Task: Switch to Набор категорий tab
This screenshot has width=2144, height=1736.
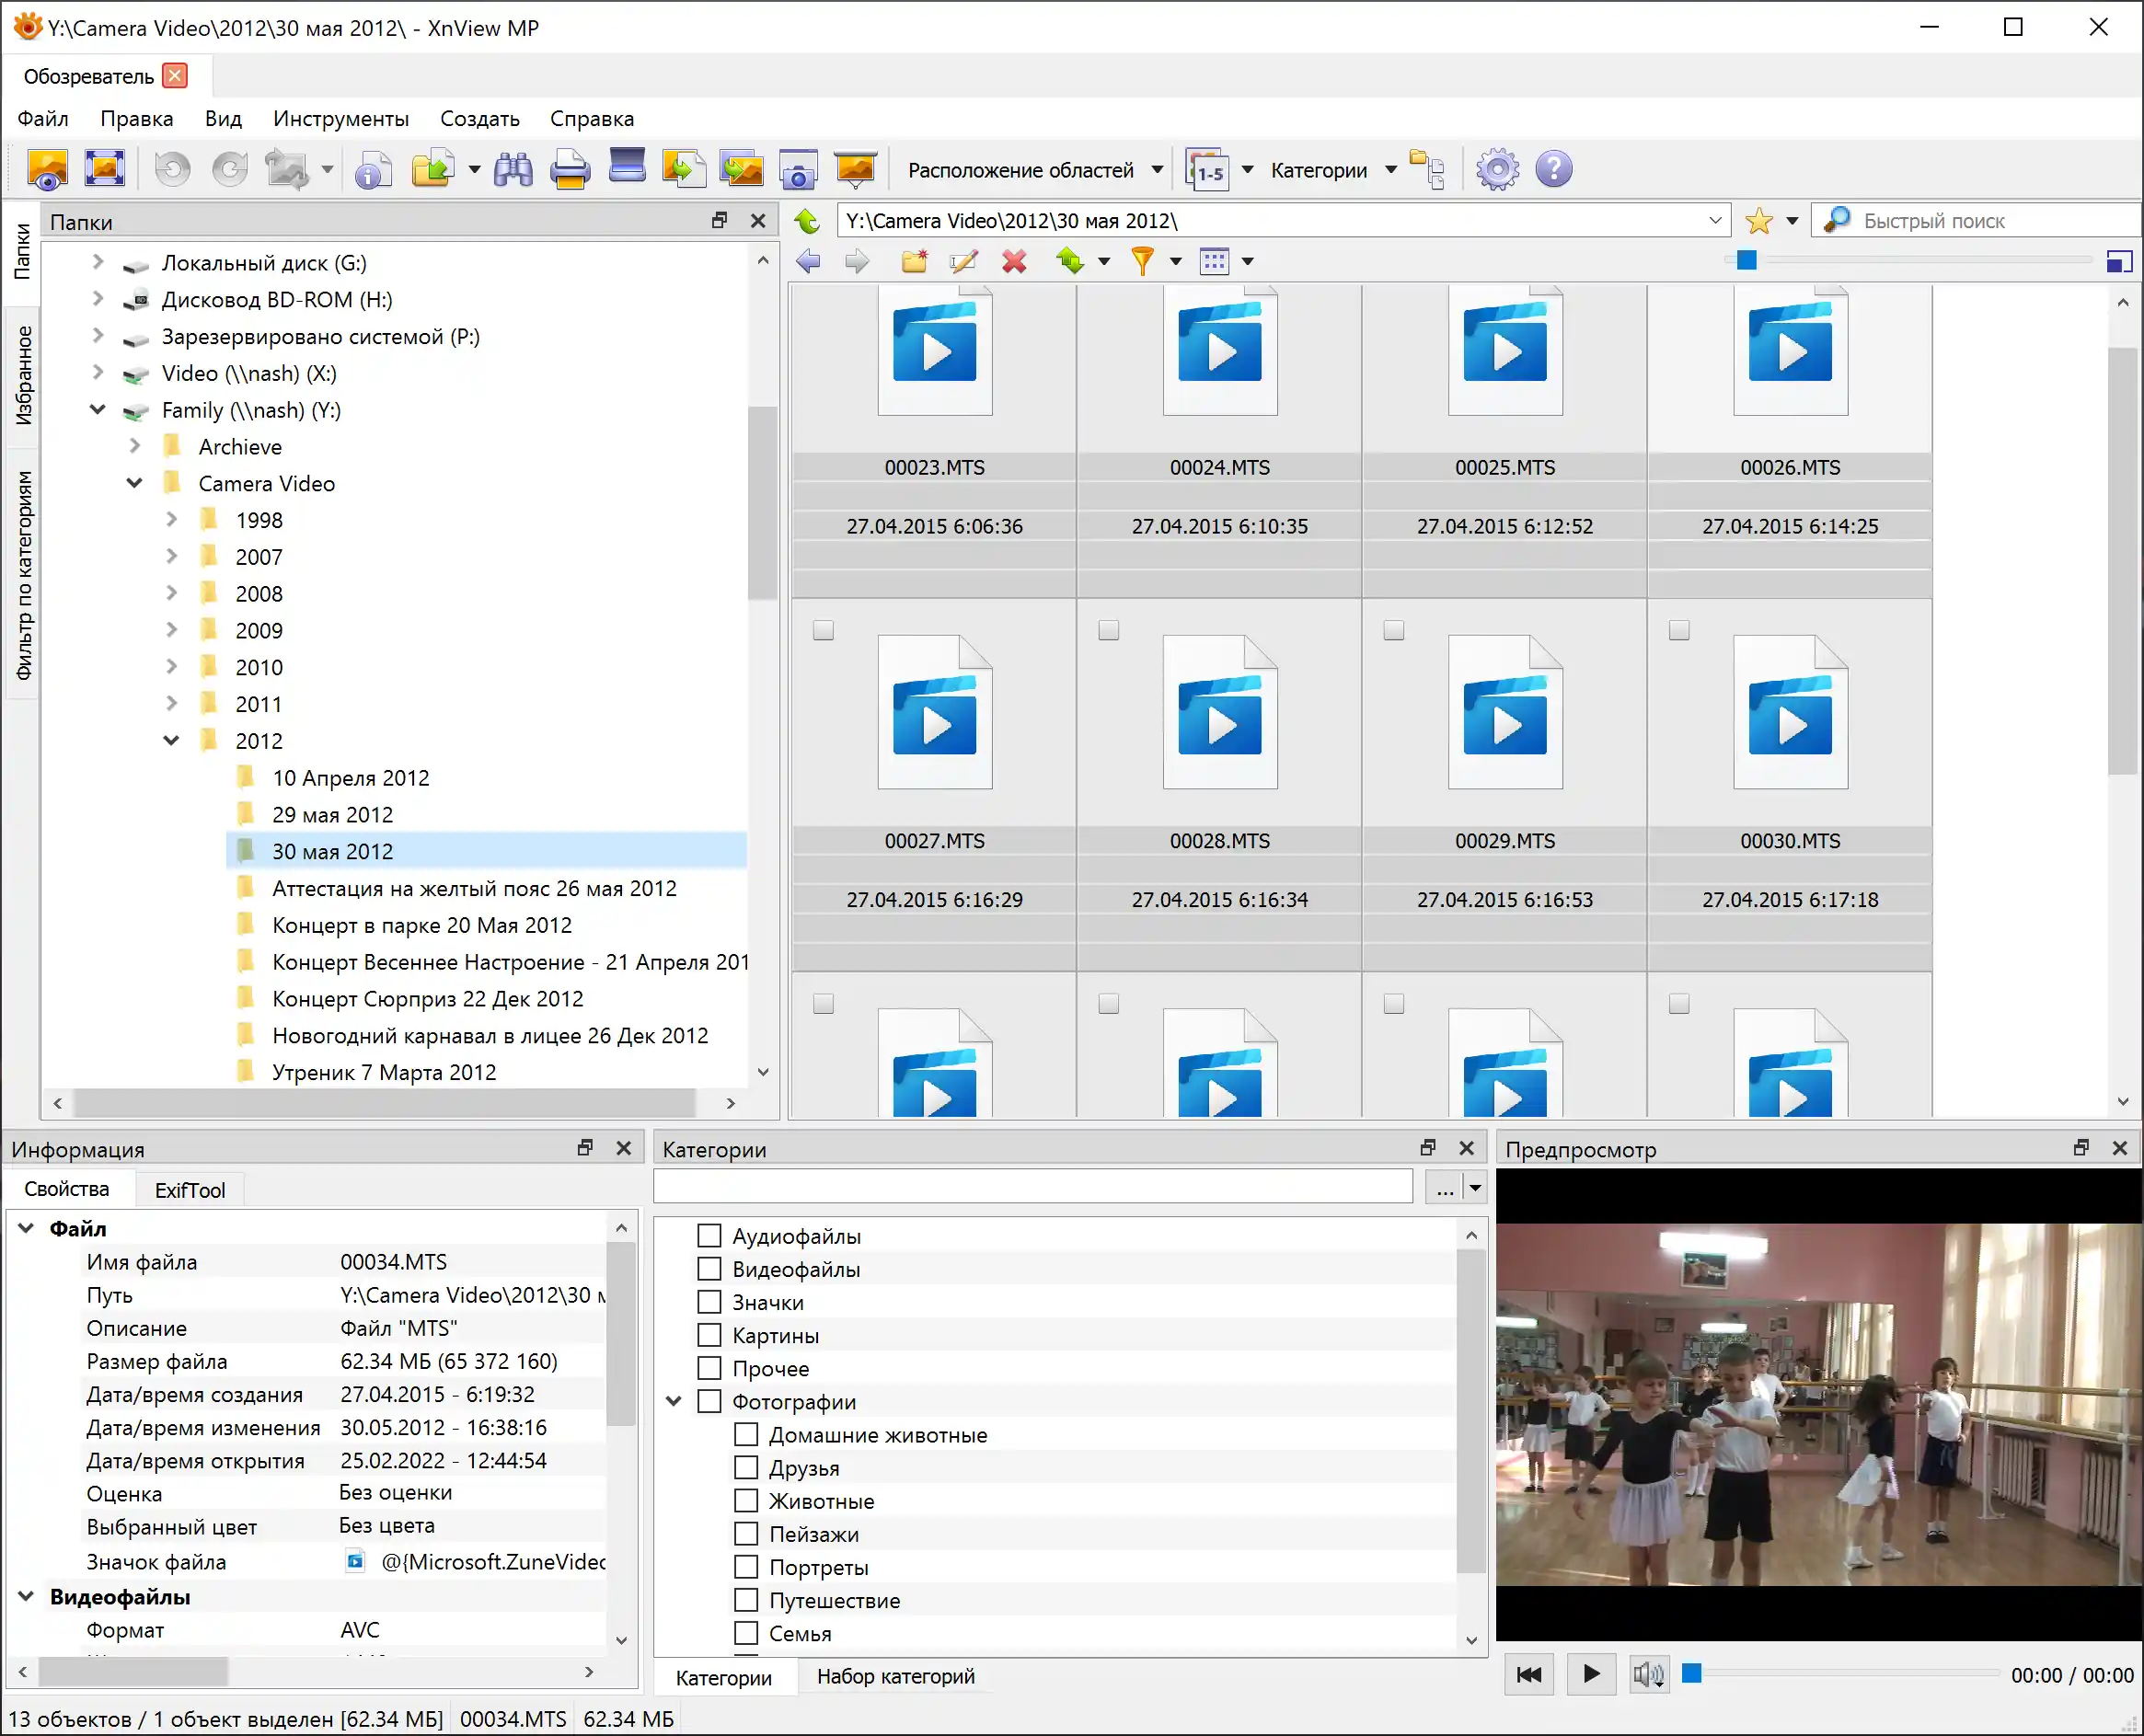Action: (x=895, y=1676)
